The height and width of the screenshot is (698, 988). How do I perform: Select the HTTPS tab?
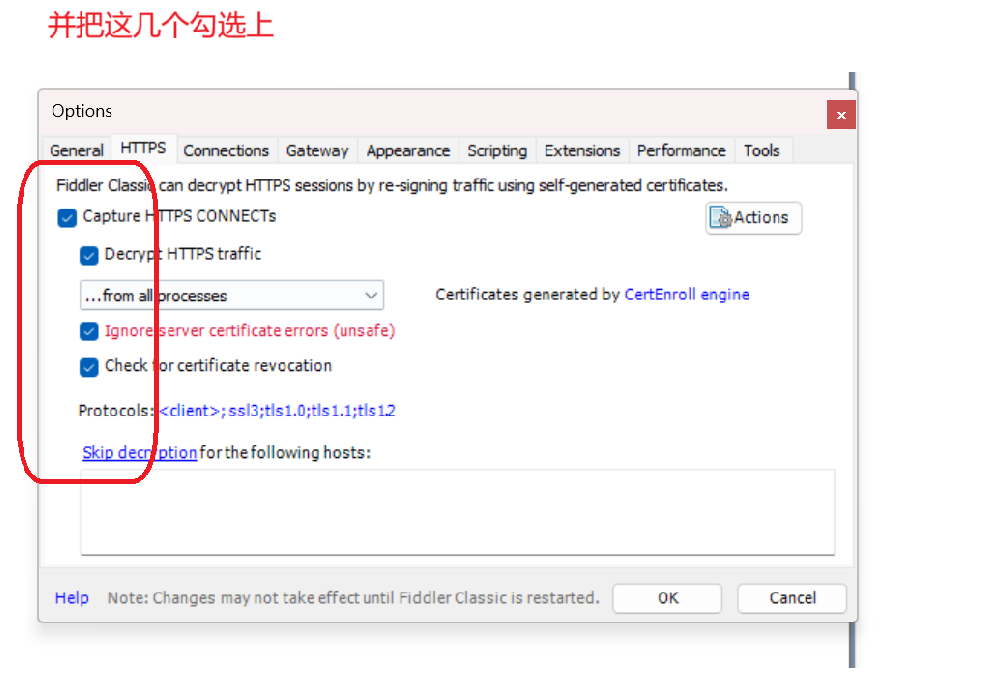click(144, 149)
